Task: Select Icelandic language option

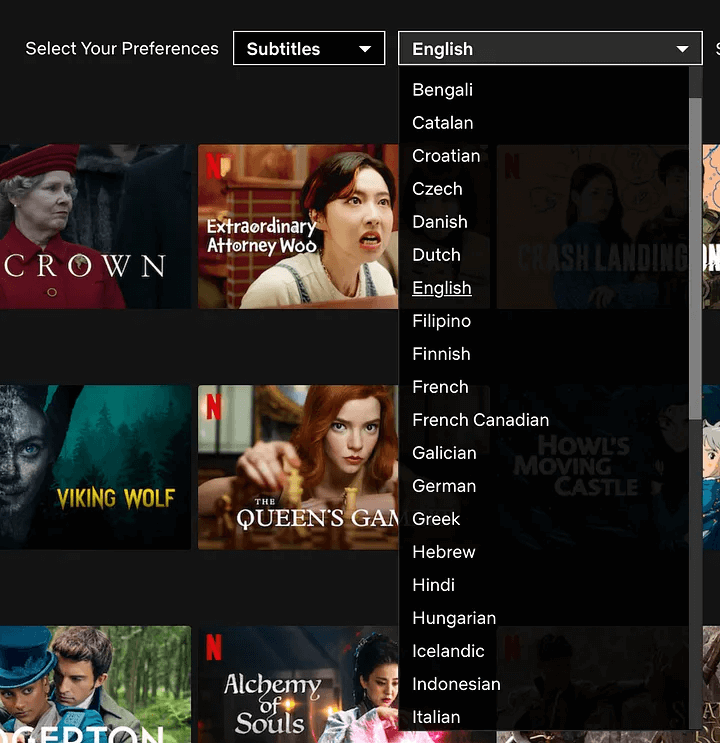Action: [448, 651]
